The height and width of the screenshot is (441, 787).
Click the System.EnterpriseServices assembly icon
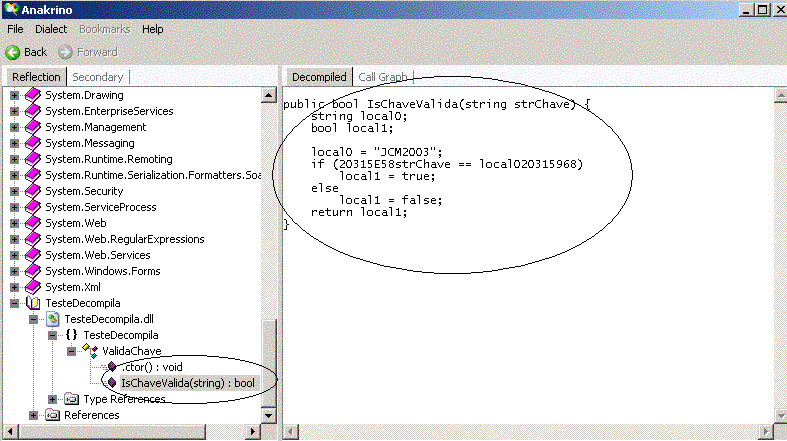click(x=33, y=111)
